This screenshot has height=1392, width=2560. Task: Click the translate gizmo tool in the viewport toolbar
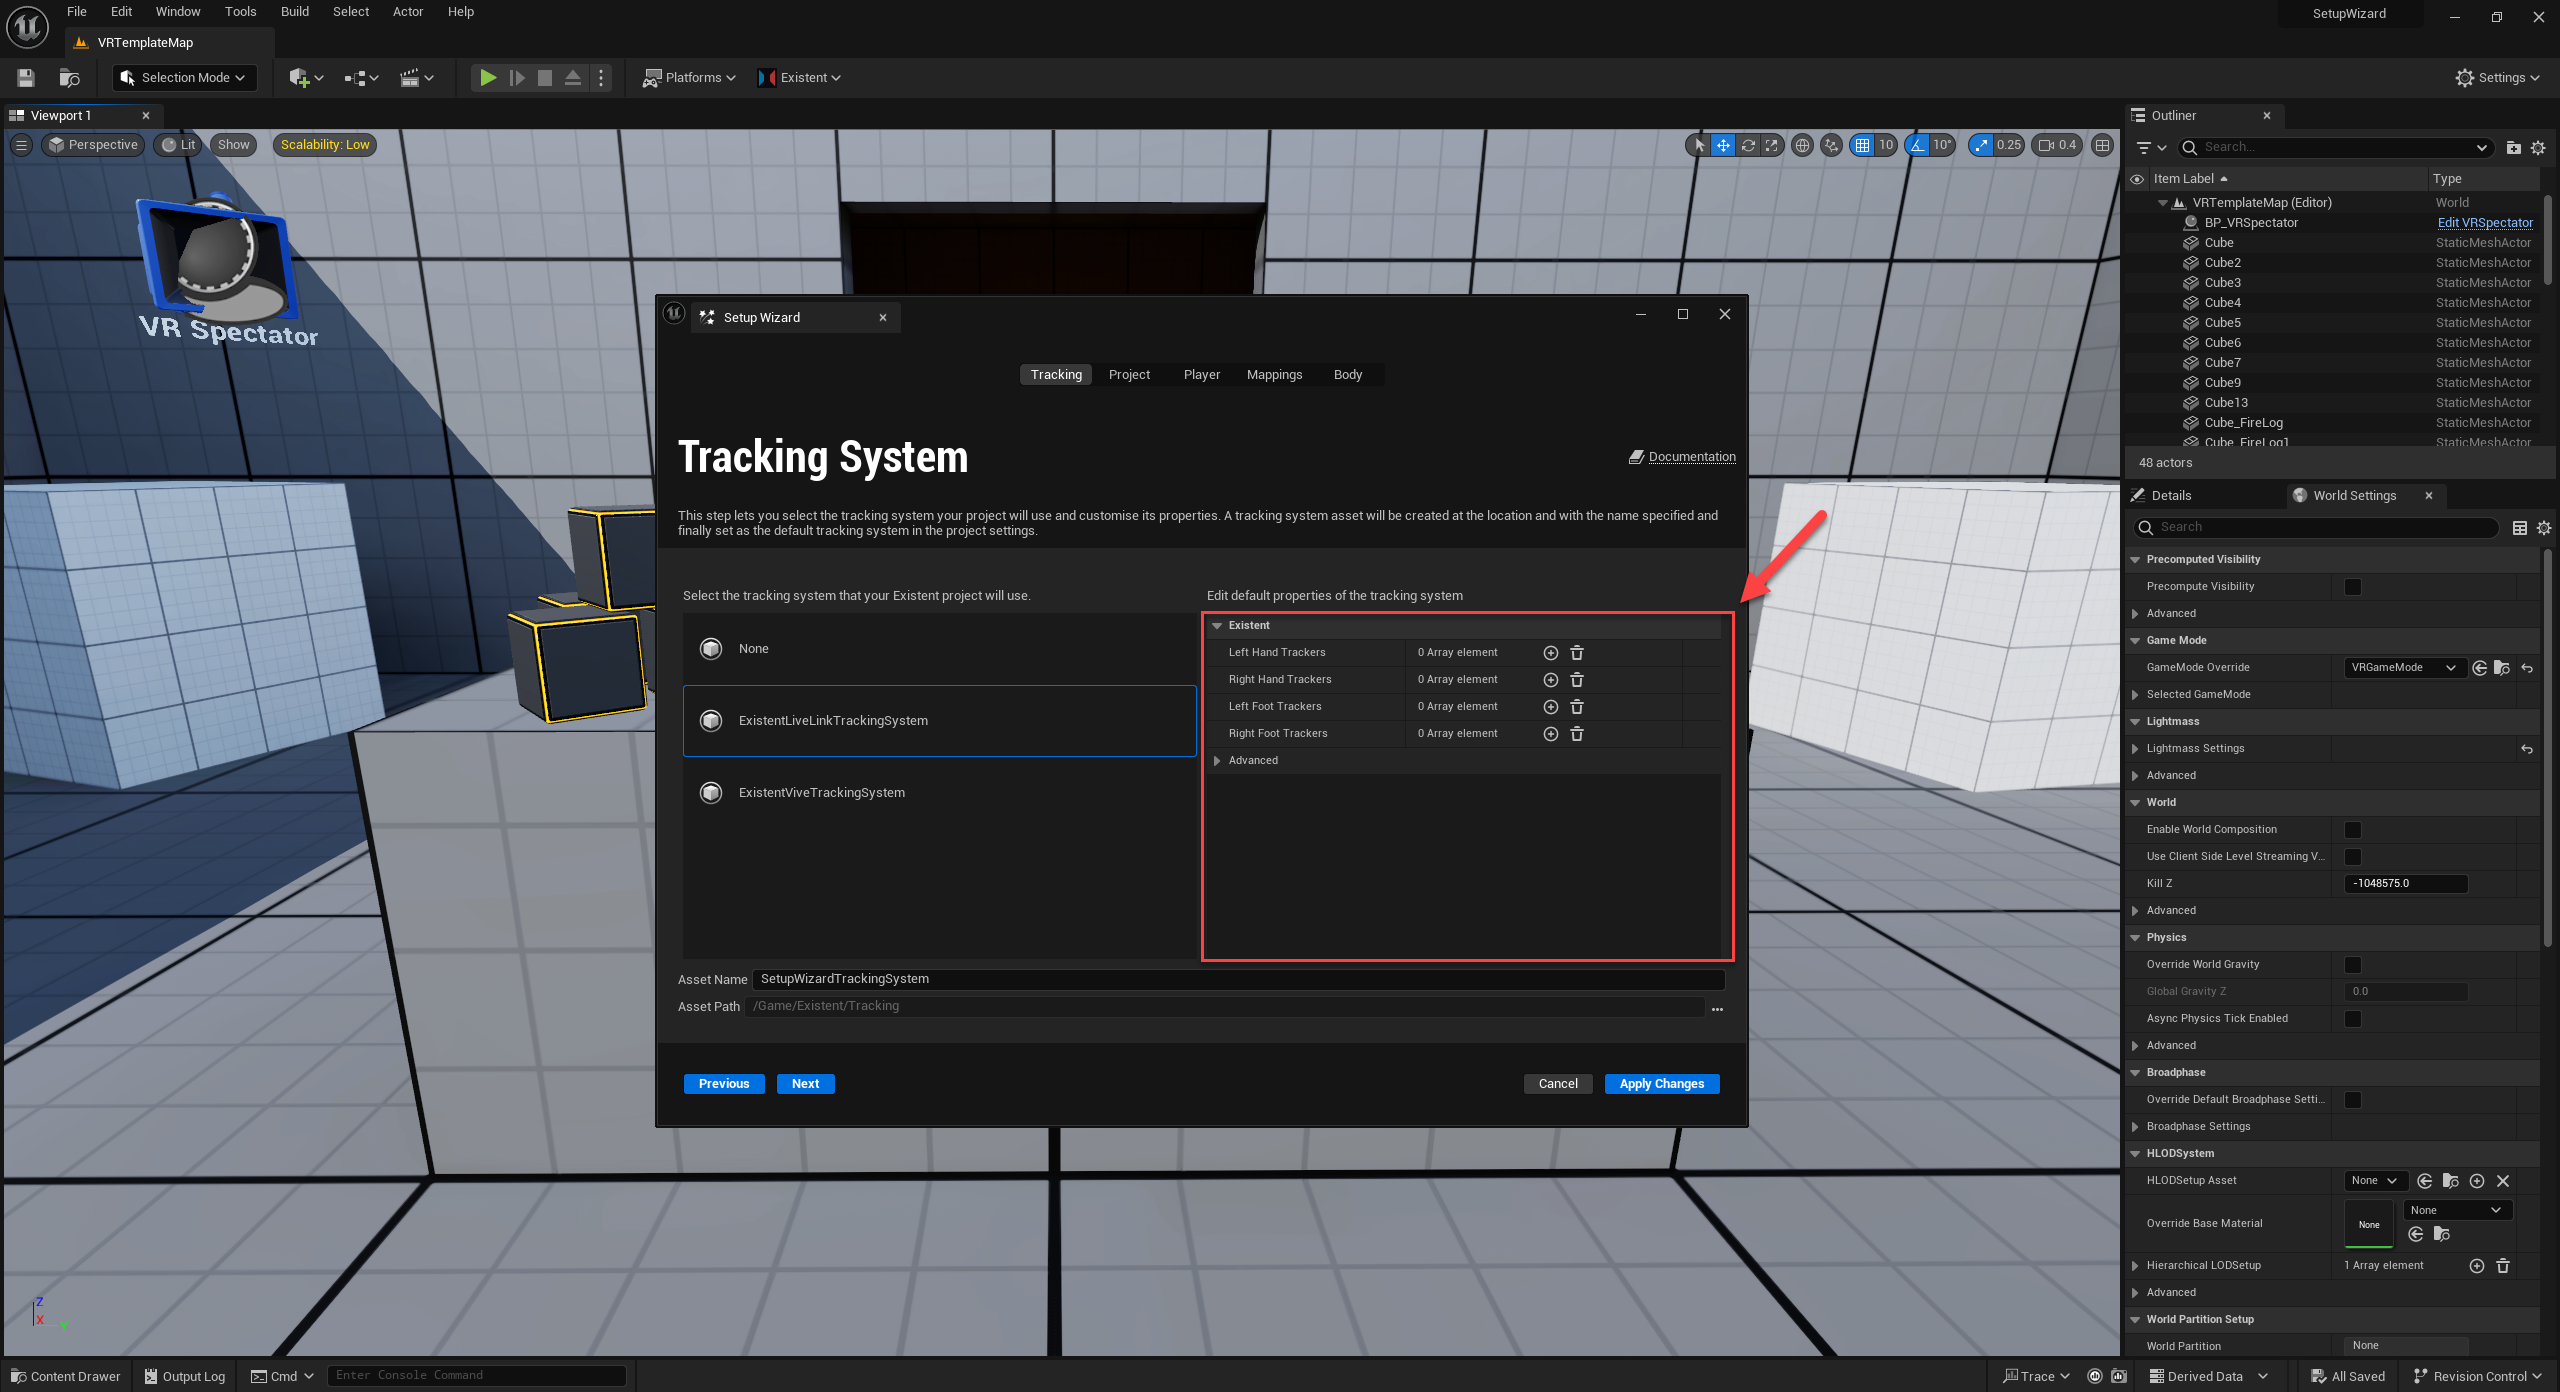click(1723, 145)
